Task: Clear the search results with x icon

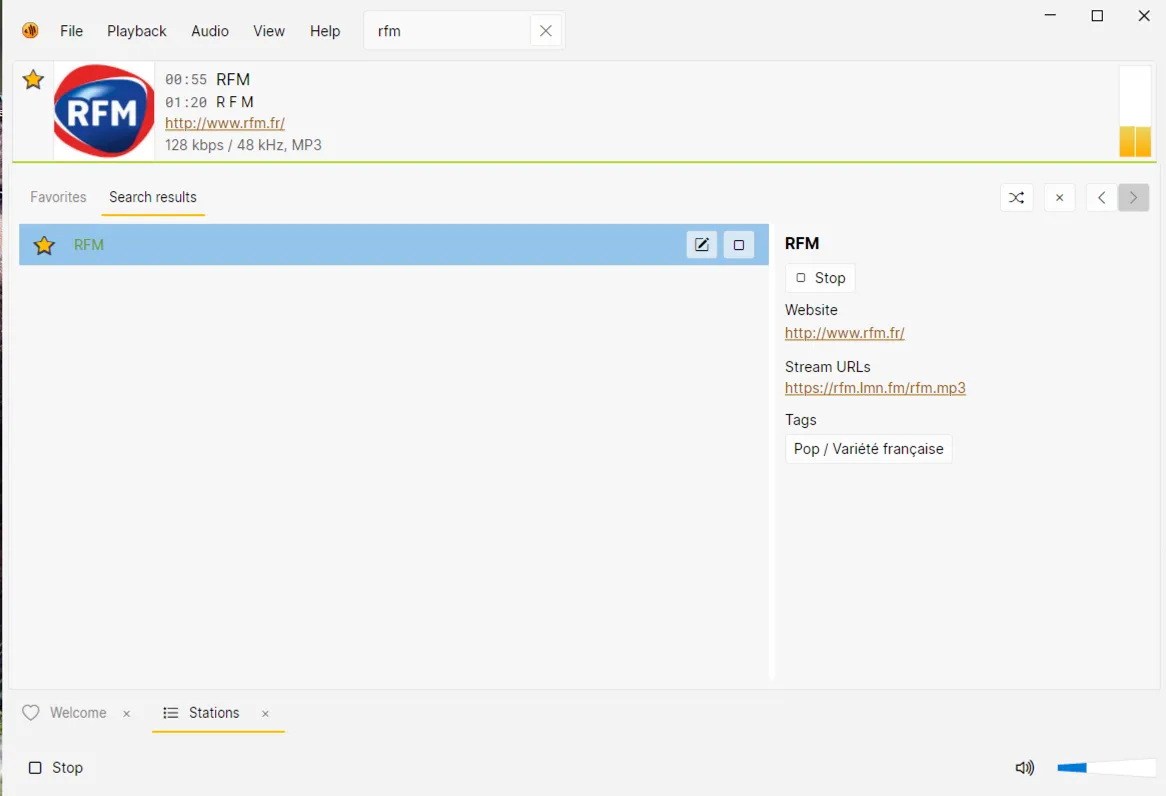Action: click(x=1060, y=198)
